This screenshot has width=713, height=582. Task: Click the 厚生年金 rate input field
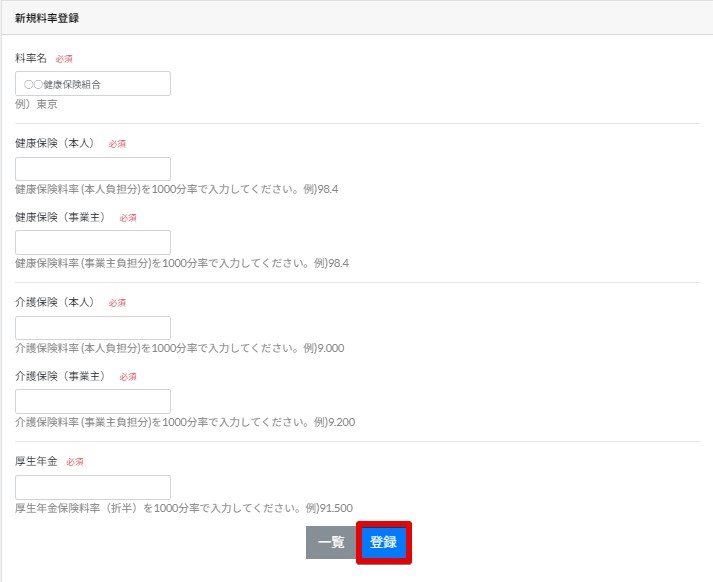[93, 487]
